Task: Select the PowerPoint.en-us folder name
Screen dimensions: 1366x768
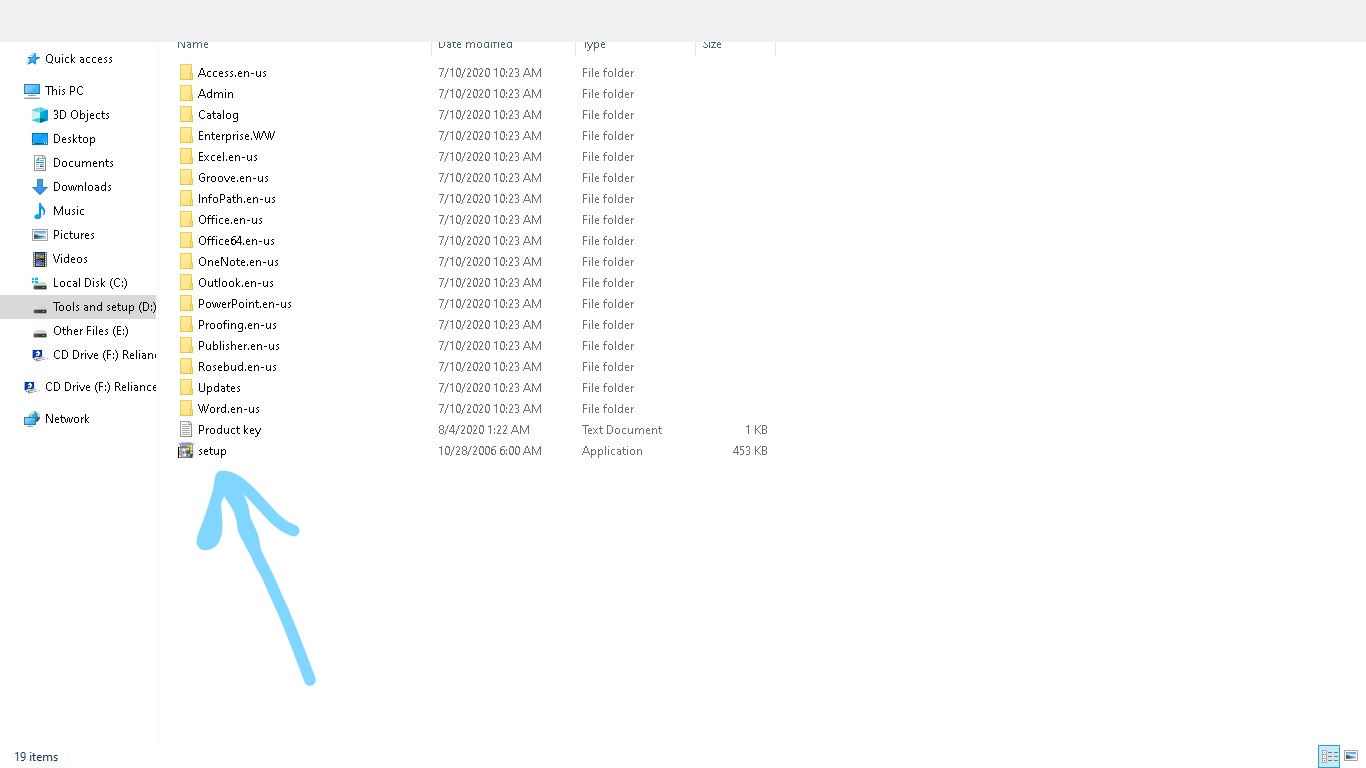Action: coord(245,304)
